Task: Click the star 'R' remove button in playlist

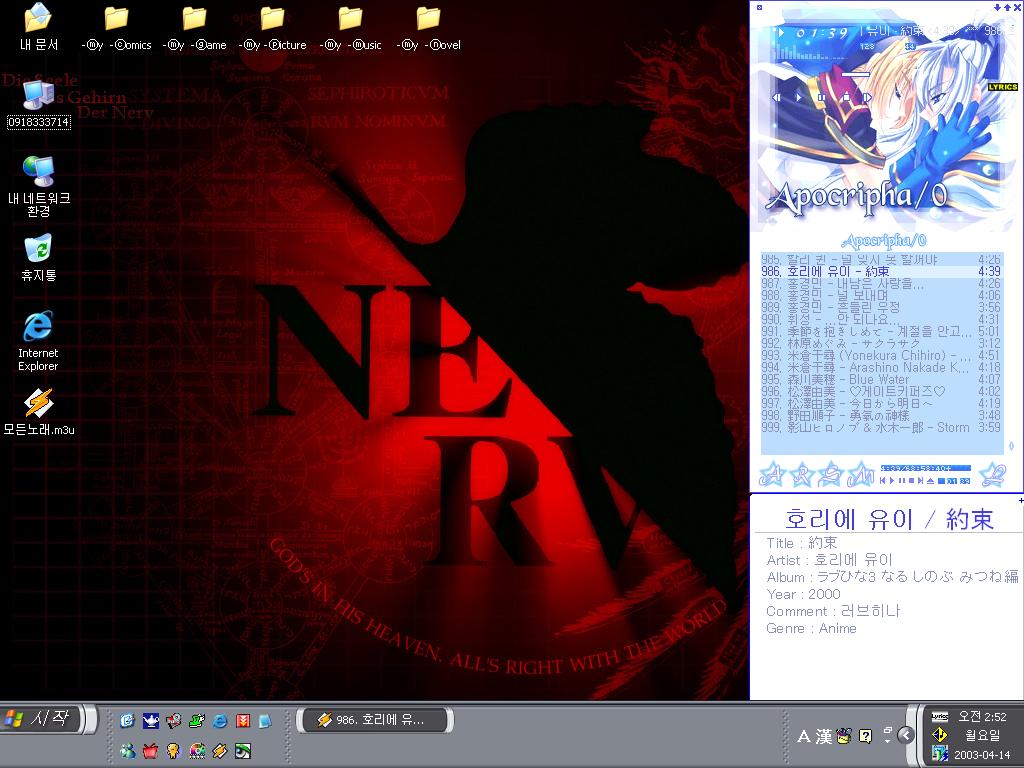Action: tap(801, 475)
